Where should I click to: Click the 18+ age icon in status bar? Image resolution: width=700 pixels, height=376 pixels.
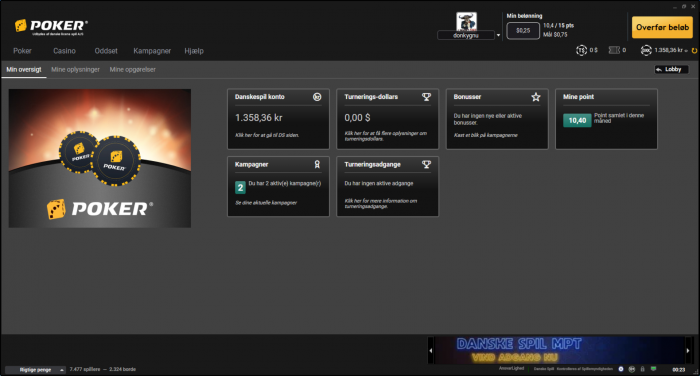632,369
